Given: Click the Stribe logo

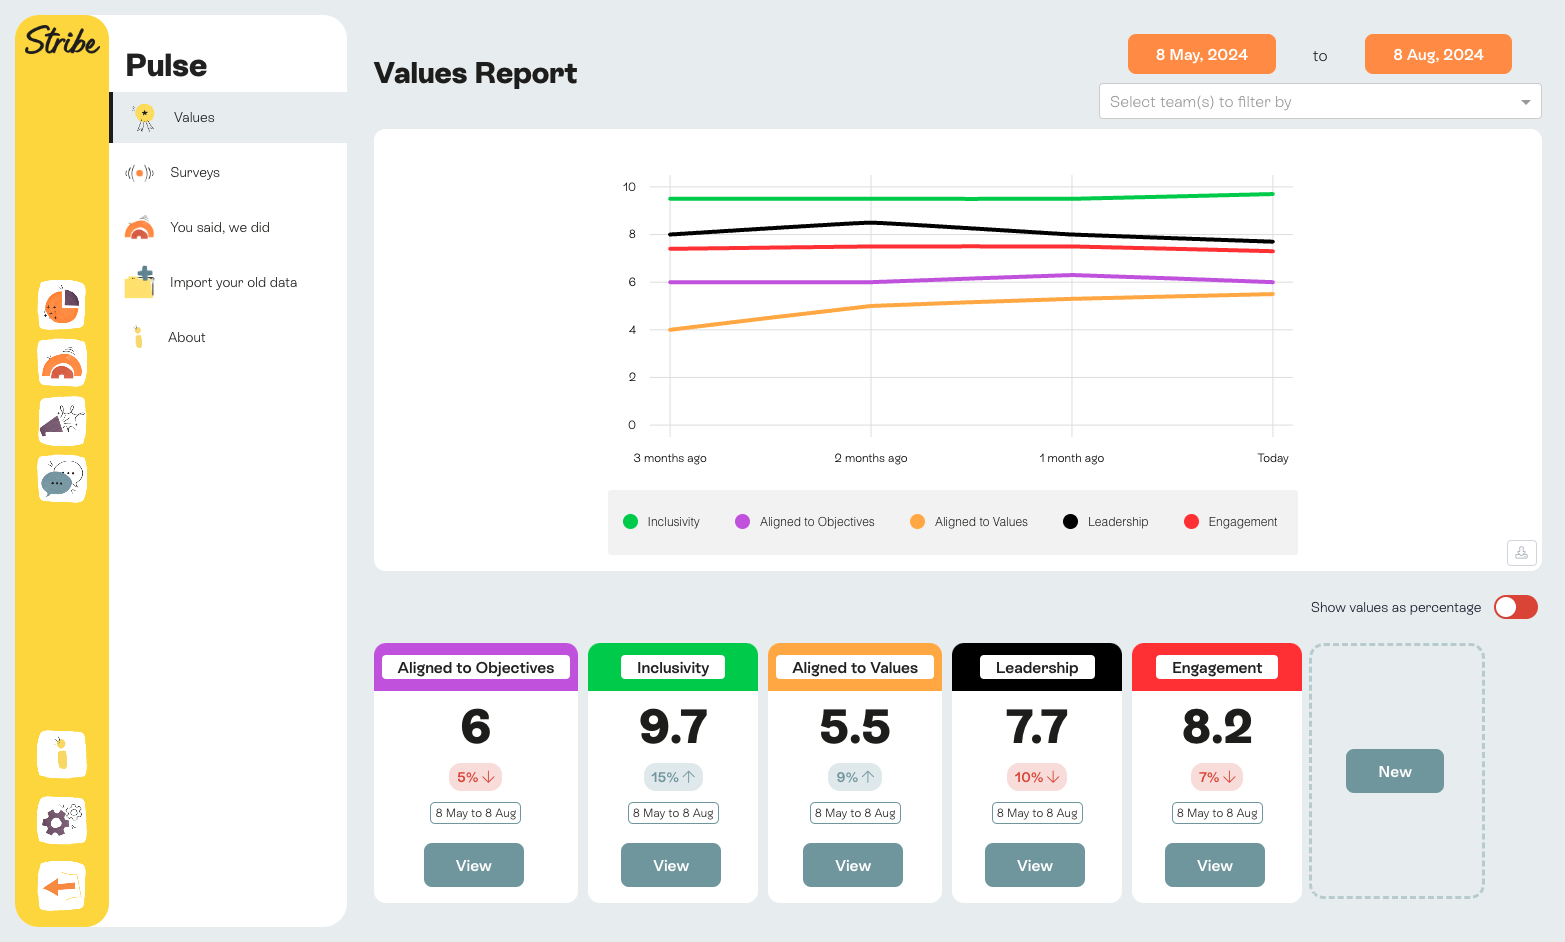Looking at the screenshot, I should (x=62, y=41).
